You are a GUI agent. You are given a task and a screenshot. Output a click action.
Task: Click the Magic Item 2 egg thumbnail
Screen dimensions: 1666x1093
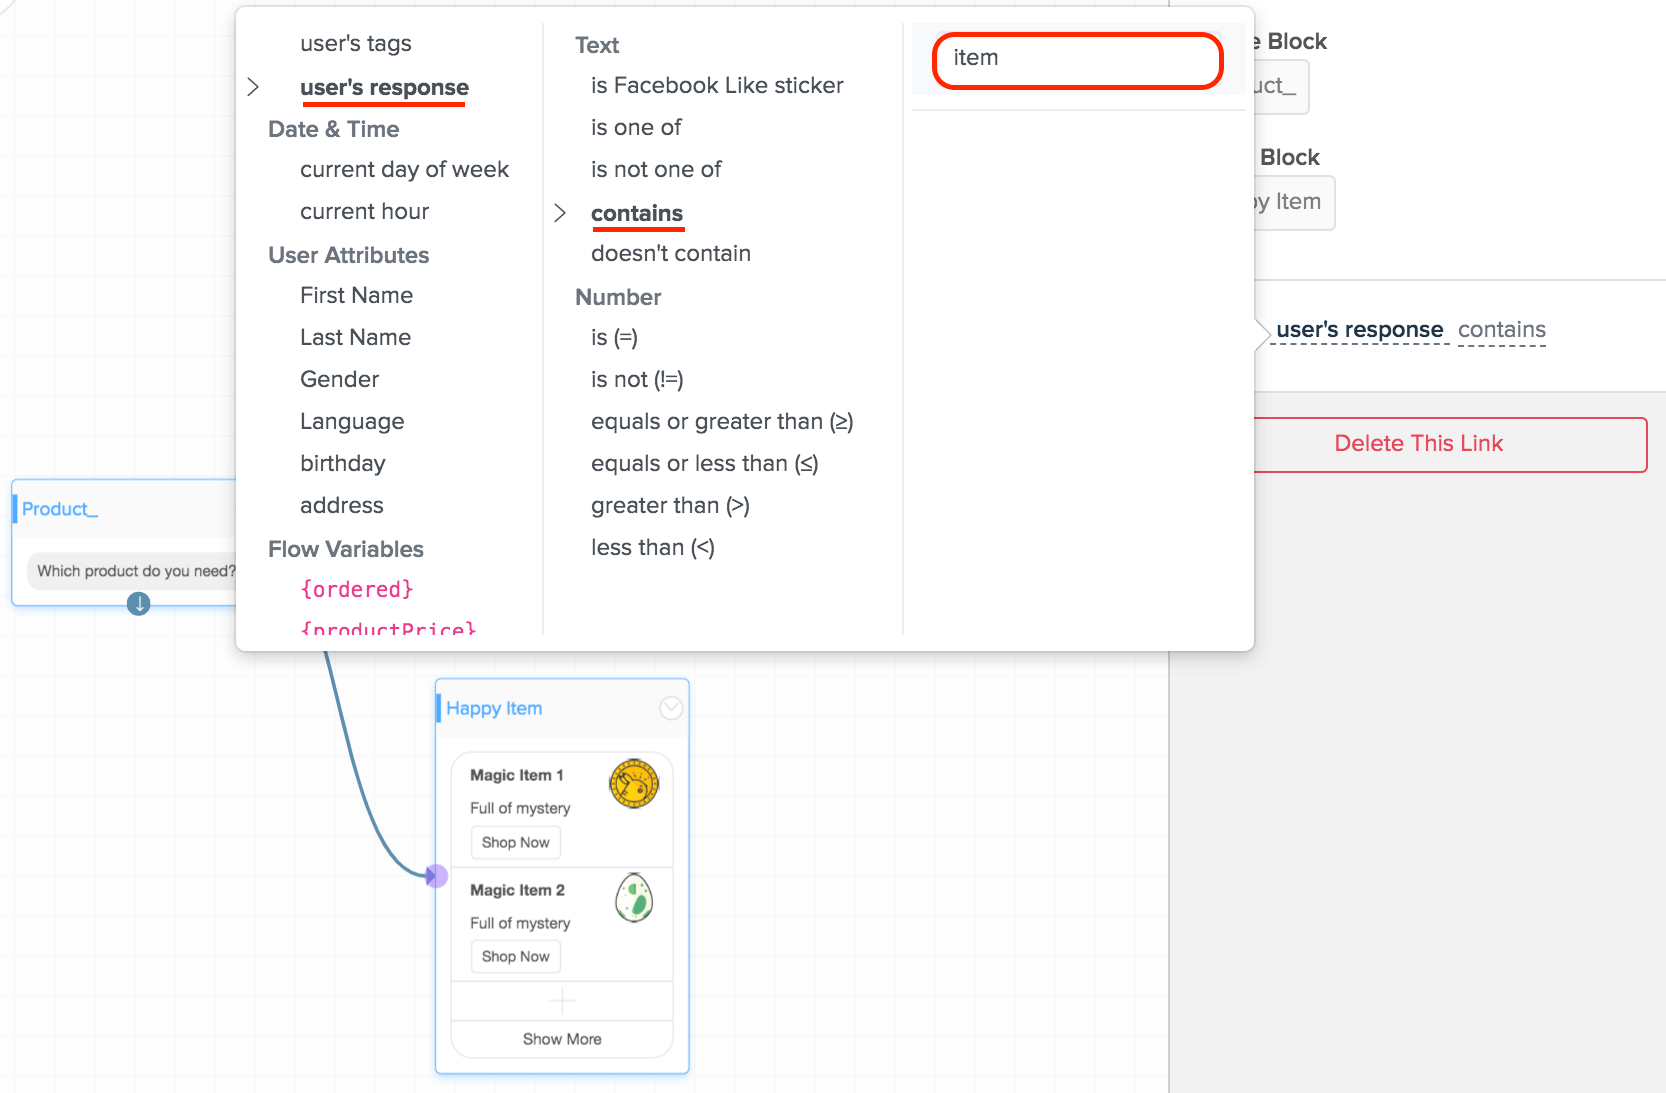coord(634,897)
